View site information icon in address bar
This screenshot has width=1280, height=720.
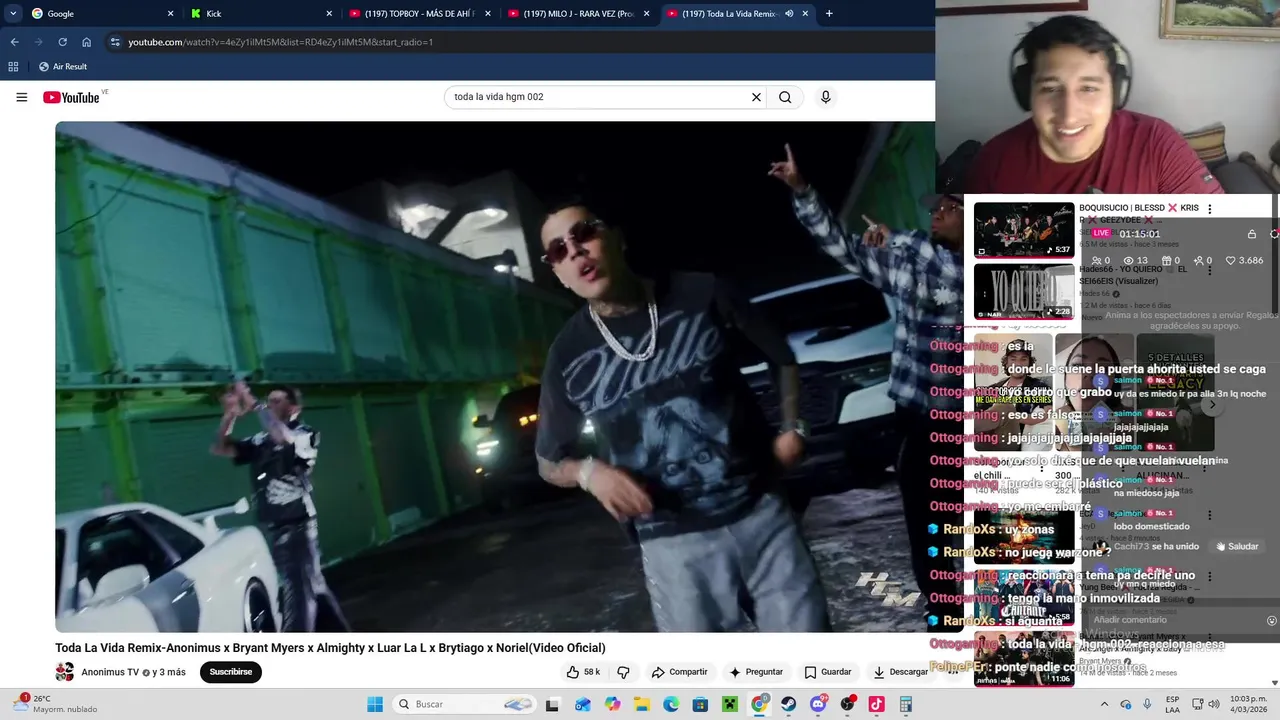point(115,42)
